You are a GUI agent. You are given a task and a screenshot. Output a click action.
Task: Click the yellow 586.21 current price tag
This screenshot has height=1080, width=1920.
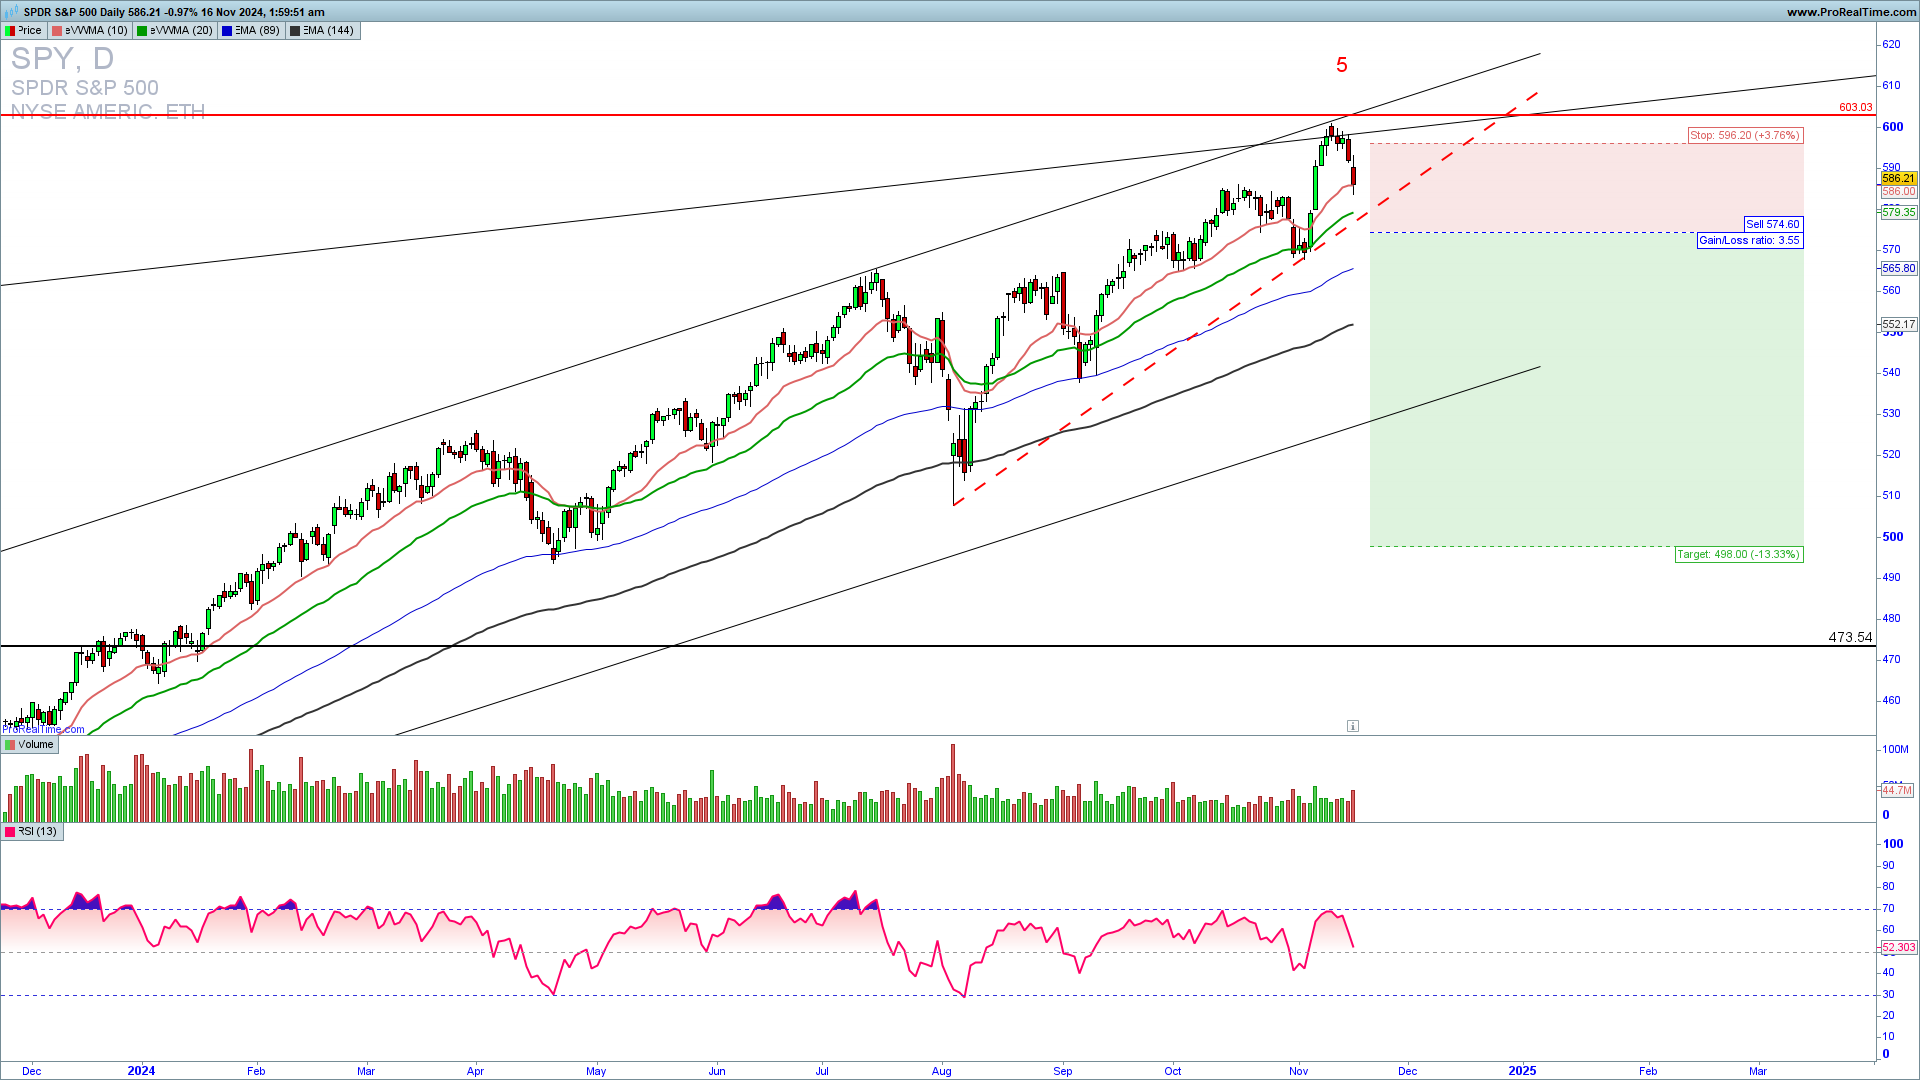click(1898, 178)
